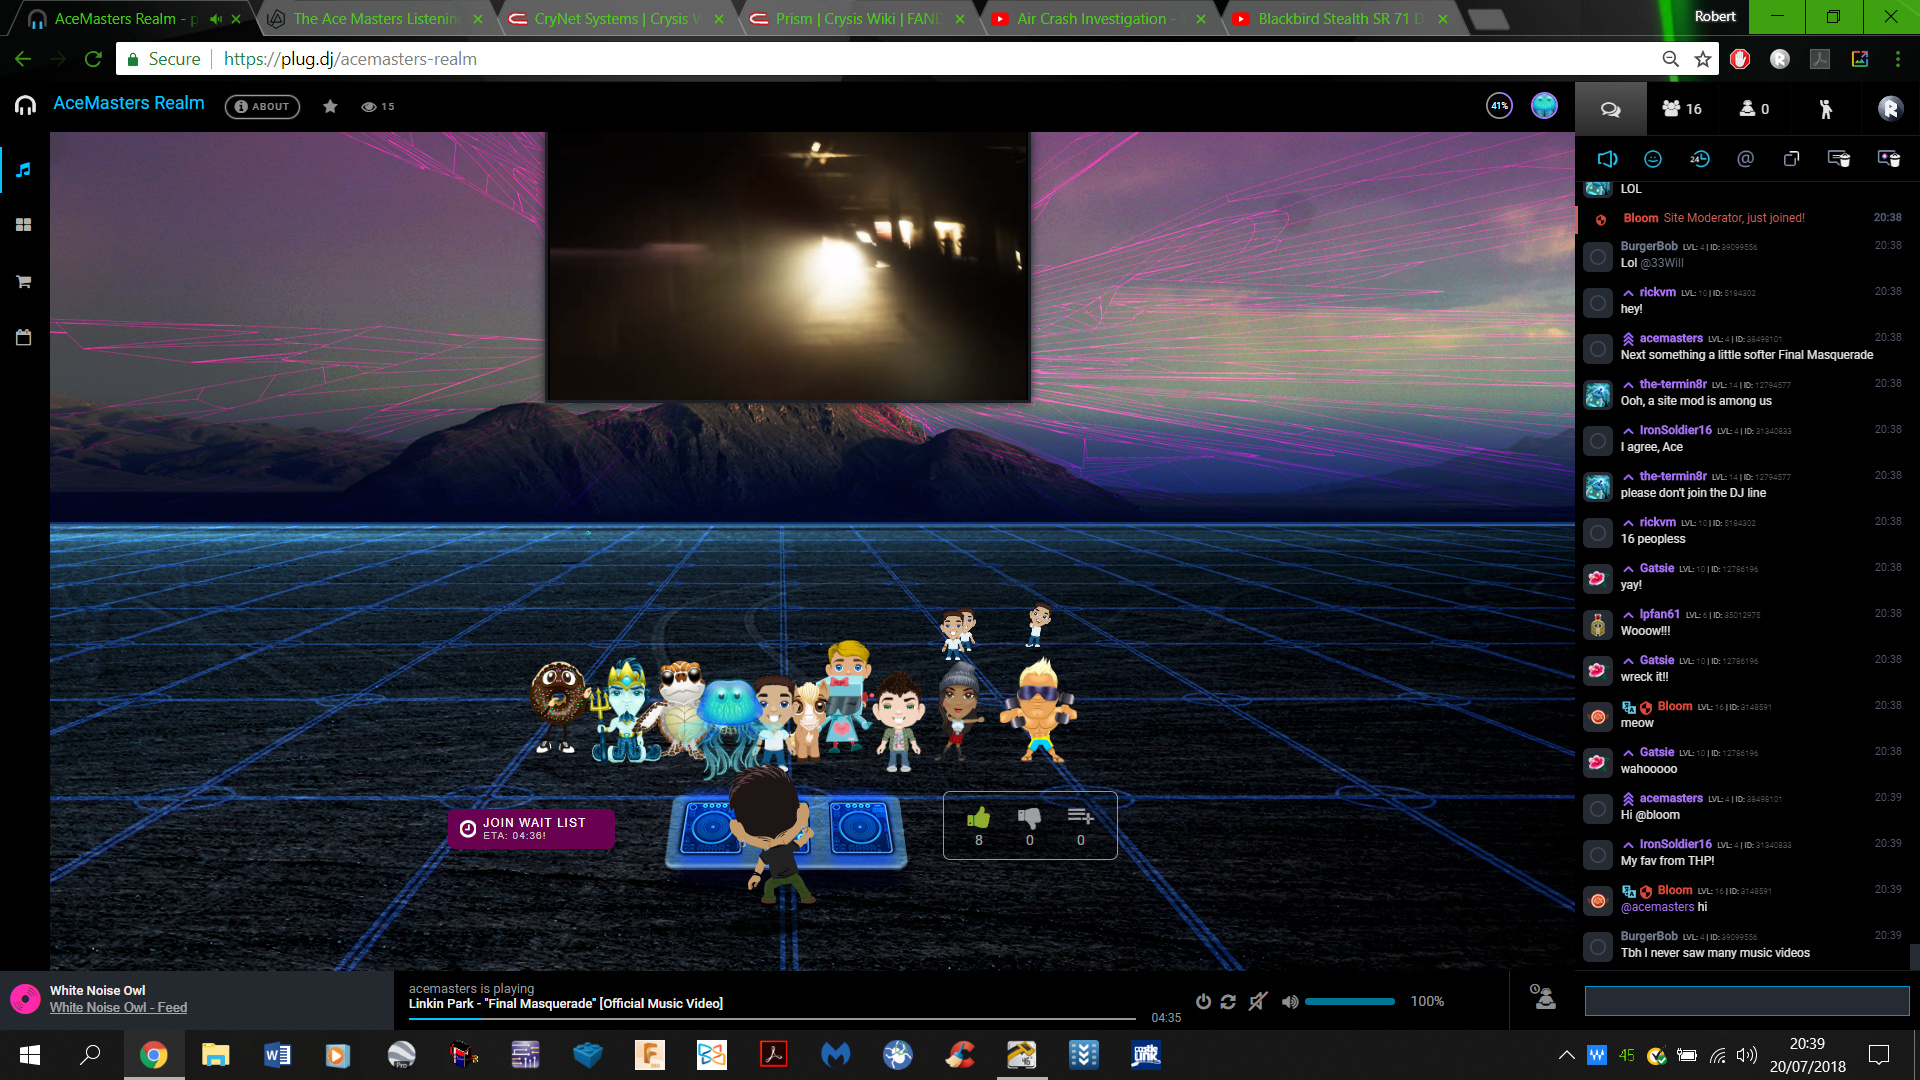Favorite the room with star icon
This screenshot has height=1080, width=1920.
(330, 106)
